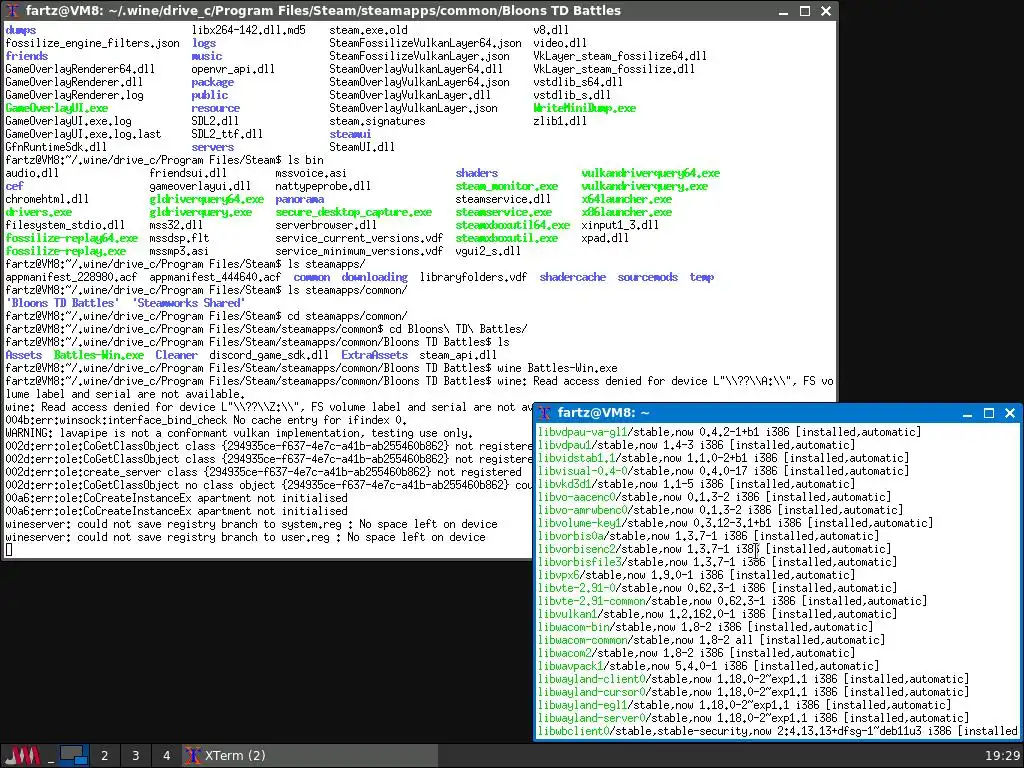
Task: Click libraryfolders.vdf filename
Action: 473,277
